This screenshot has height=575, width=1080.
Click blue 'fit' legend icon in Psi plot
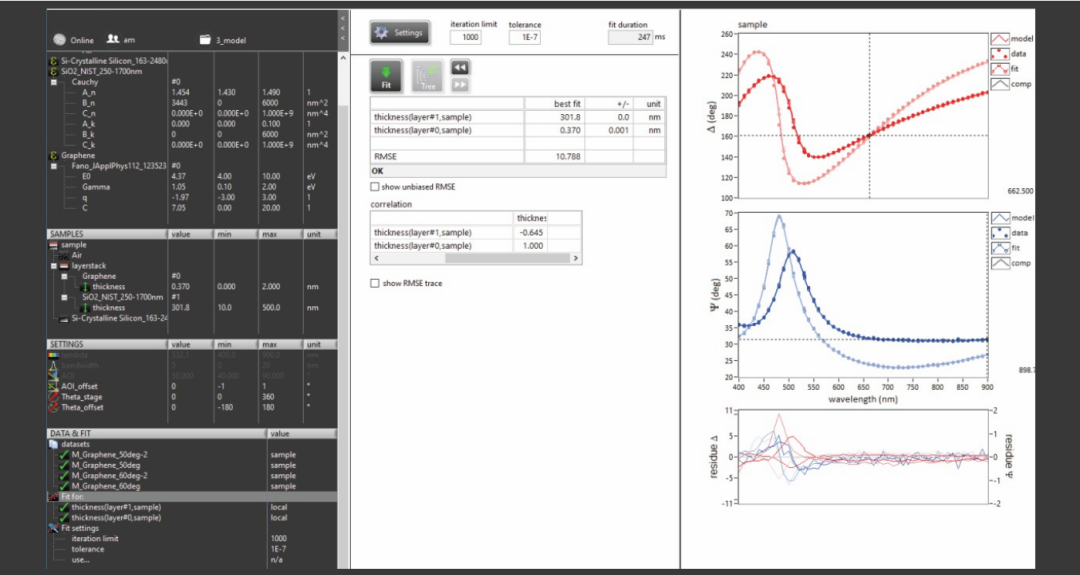[1000, 248]
